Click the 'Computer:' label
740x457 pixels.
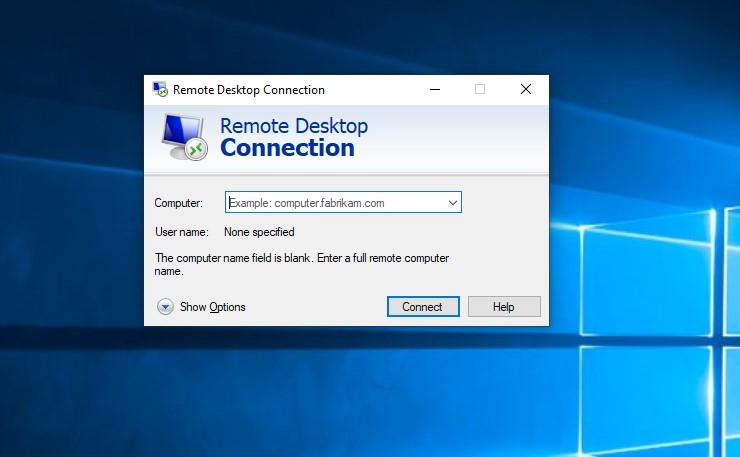coord(178,203)
